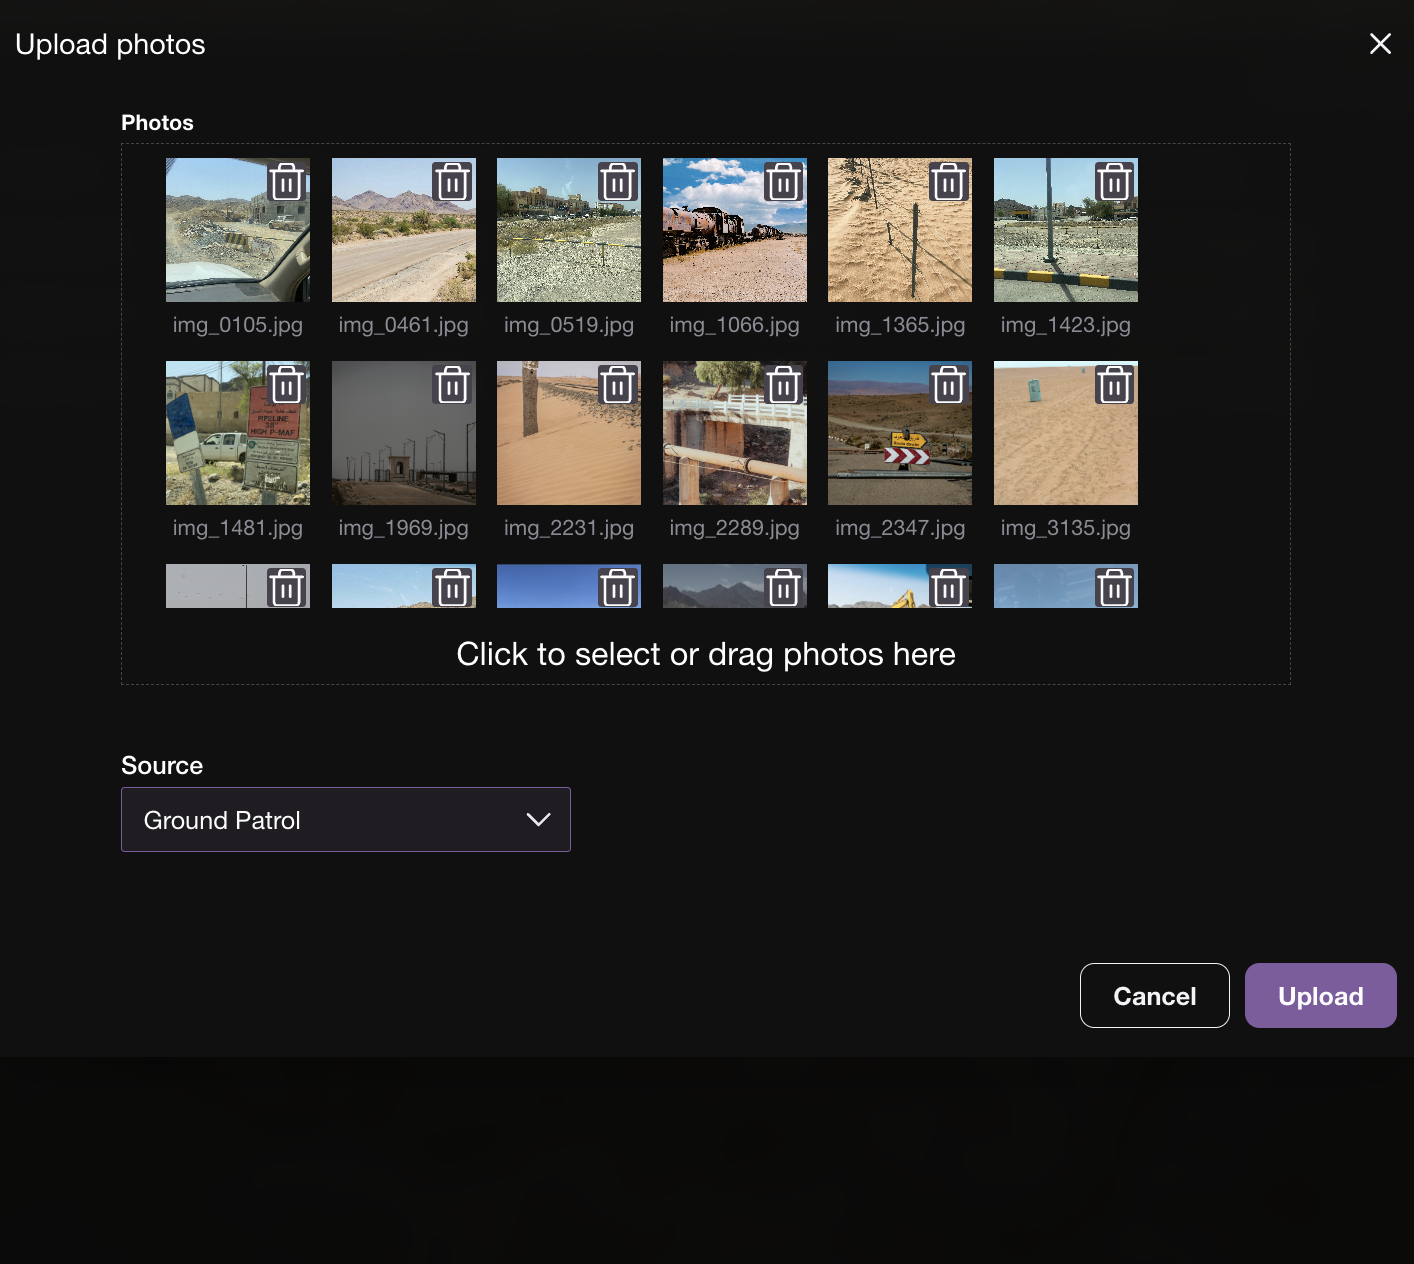Delete img_1423.jpg with trash button
Image resolution: width=1414 pixels, height=1264 pixels.
point(1114,183)
